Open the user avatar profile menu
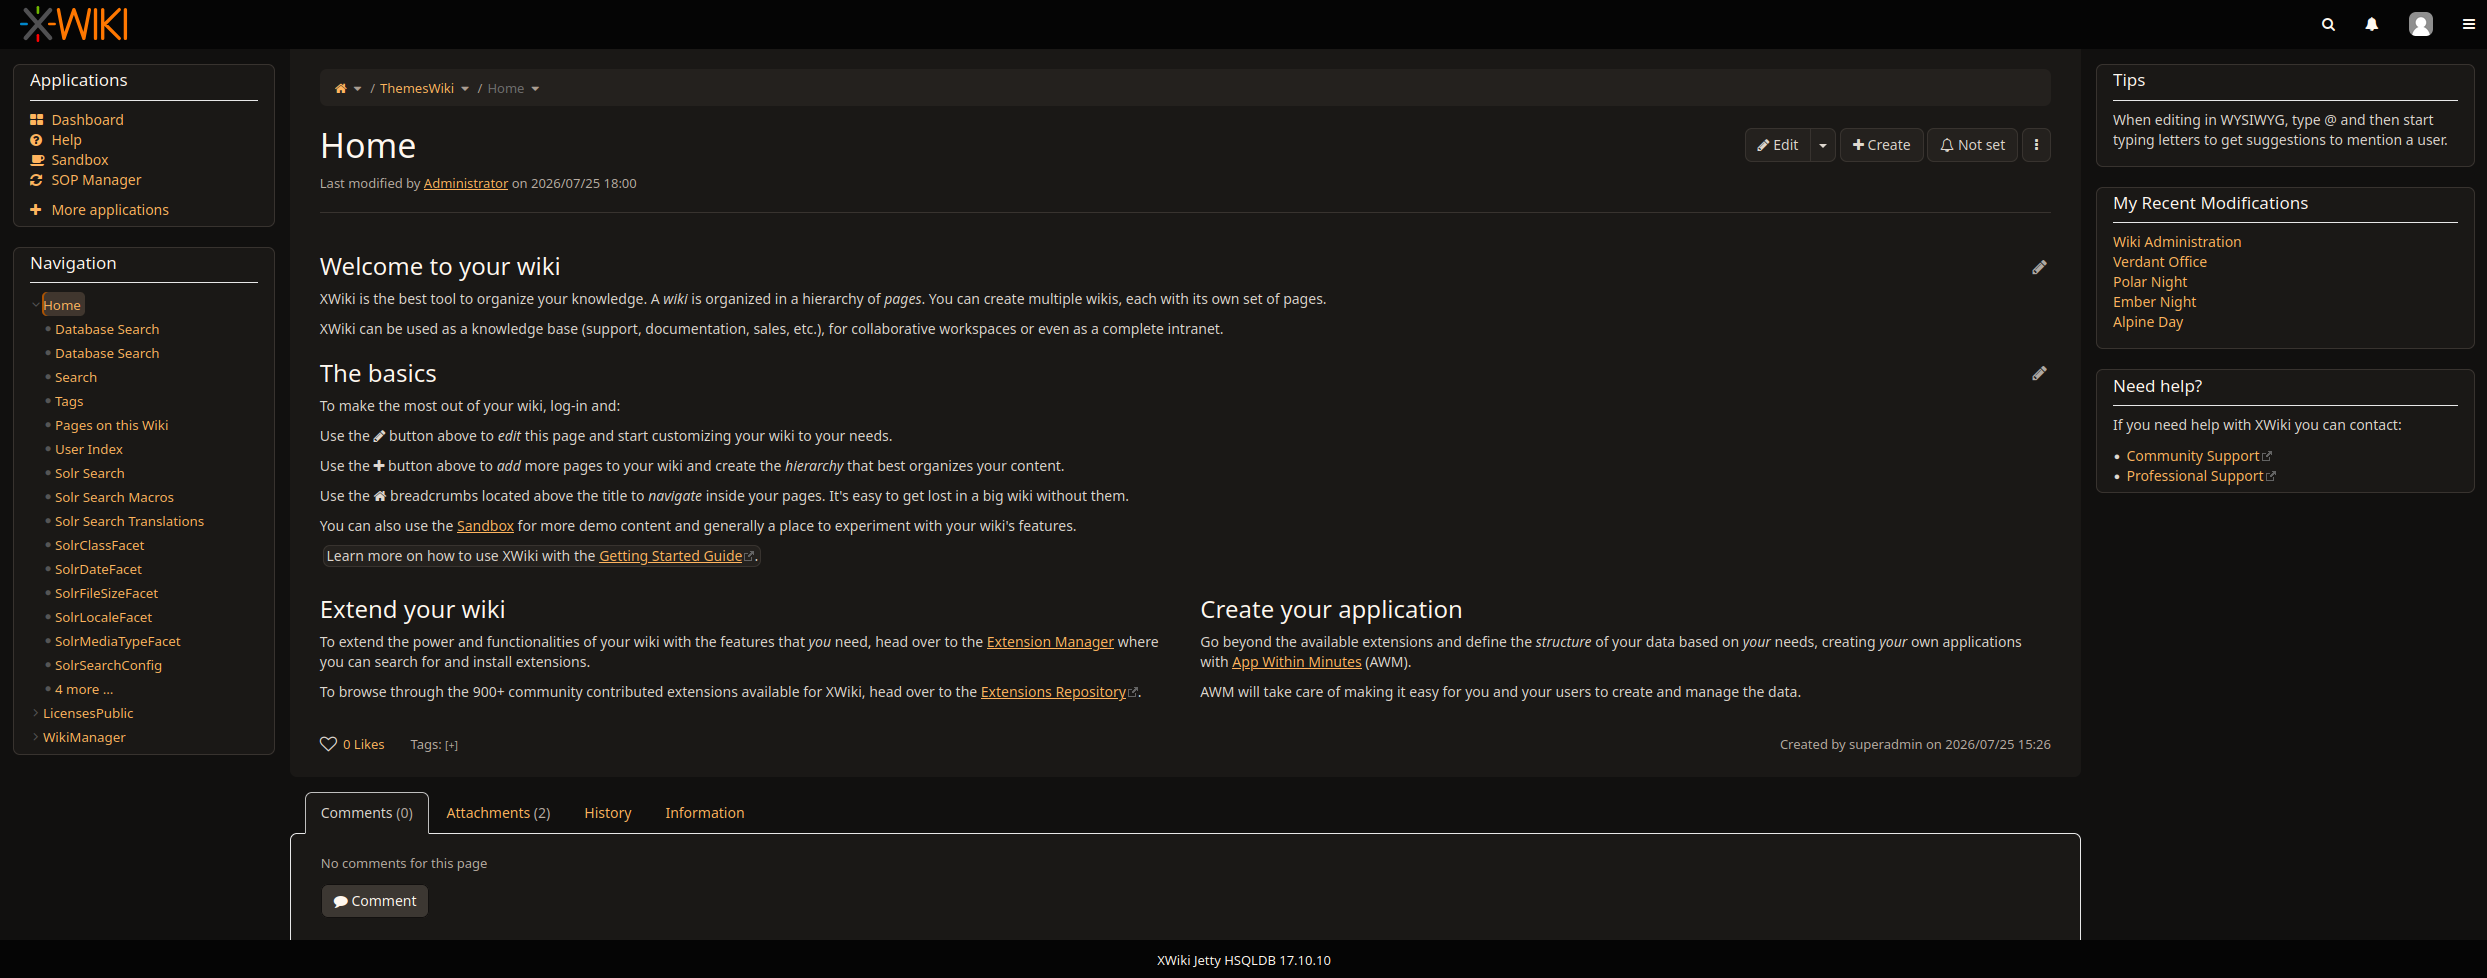2487x978 pixels. [x=2421, y=25]
